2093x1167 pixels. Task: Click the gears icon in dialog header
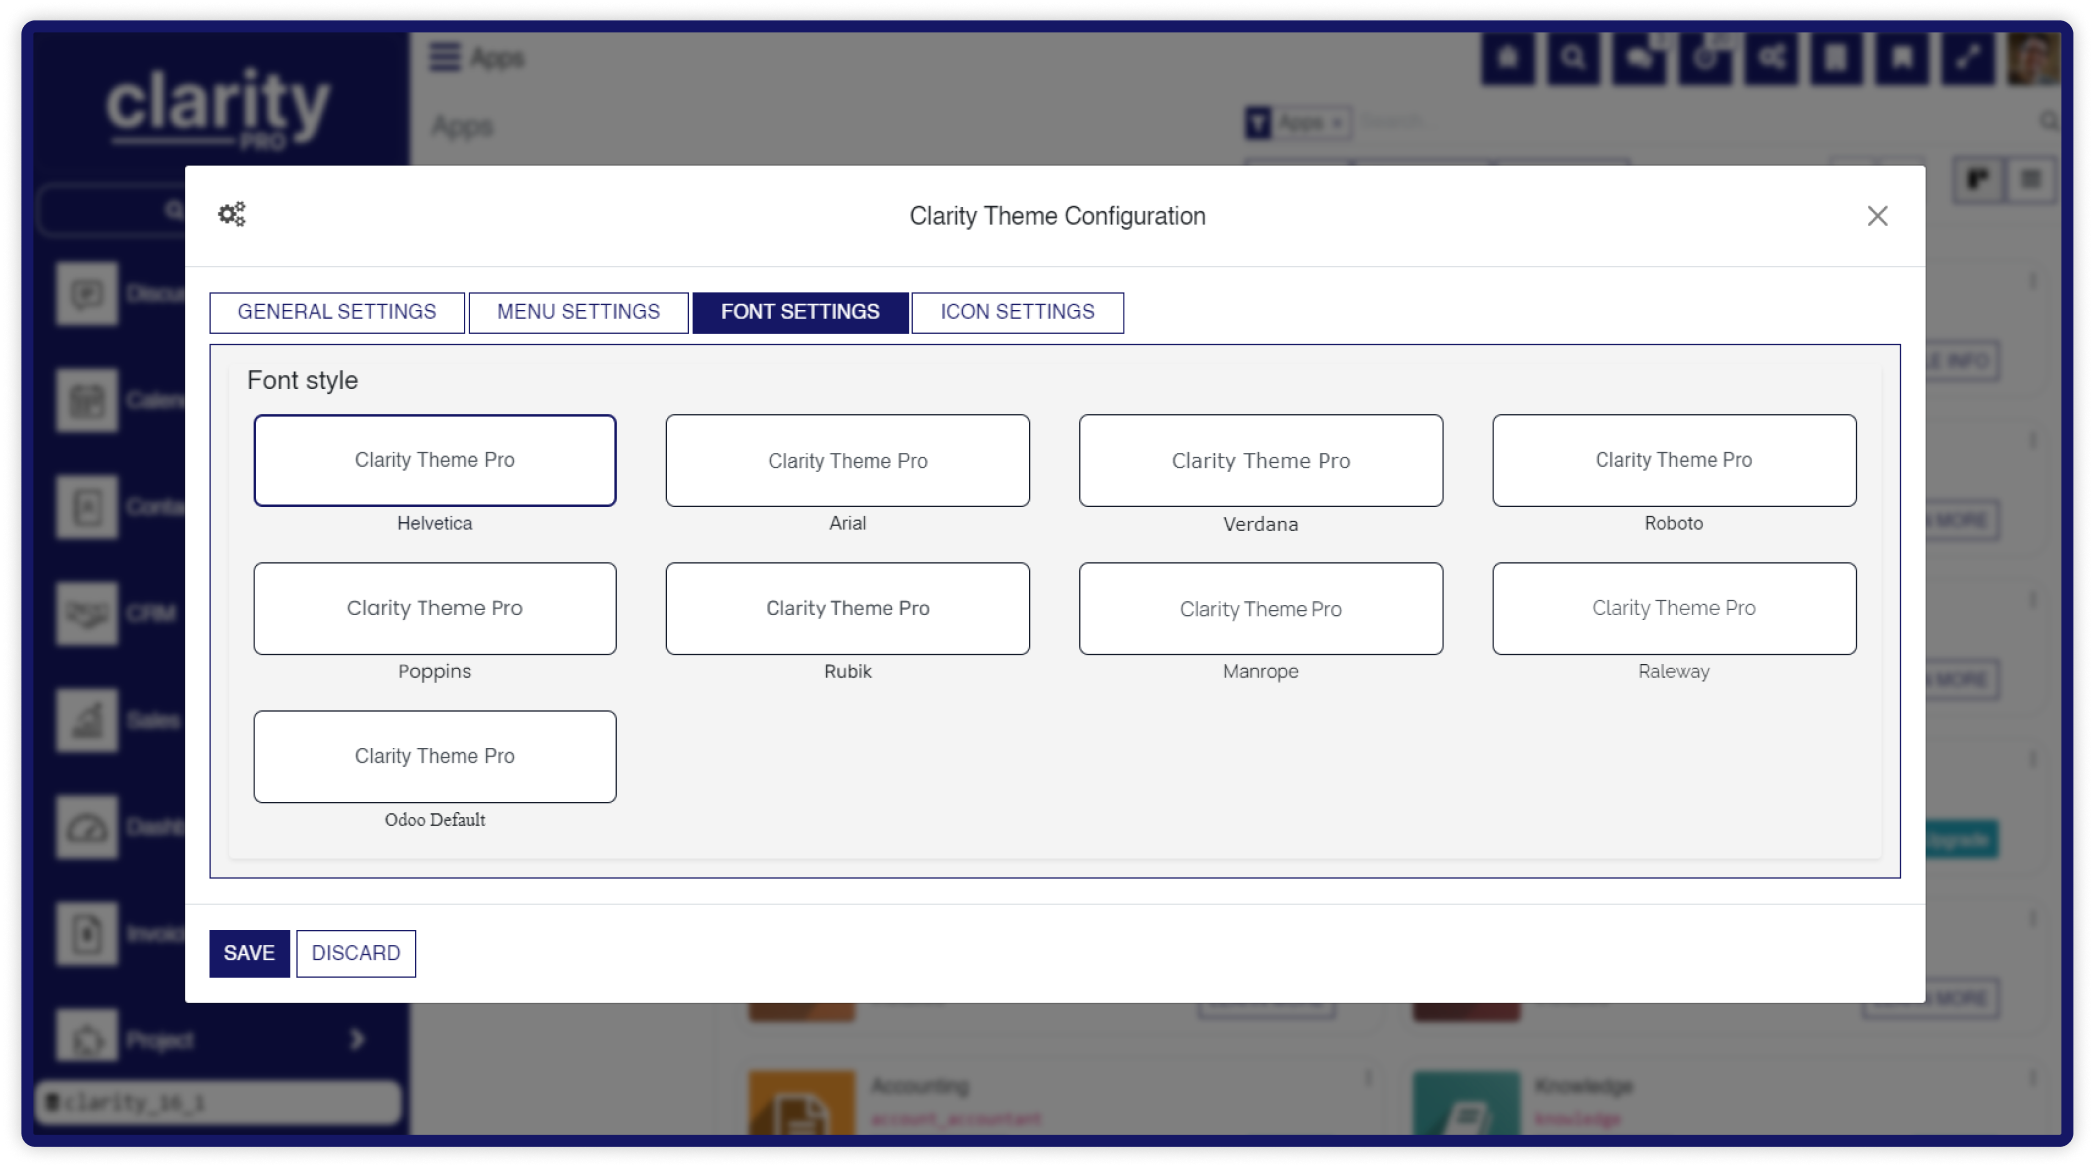click(x=232, y=215)
